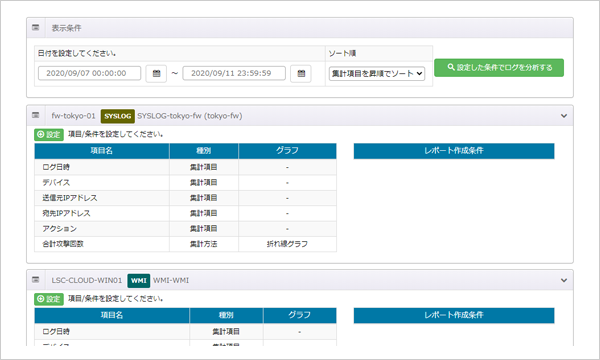Image resolution: width=600 pixels, height=360 pixels.
Task: Edit the end date field 2020/09/11
Action: point(234,73)
